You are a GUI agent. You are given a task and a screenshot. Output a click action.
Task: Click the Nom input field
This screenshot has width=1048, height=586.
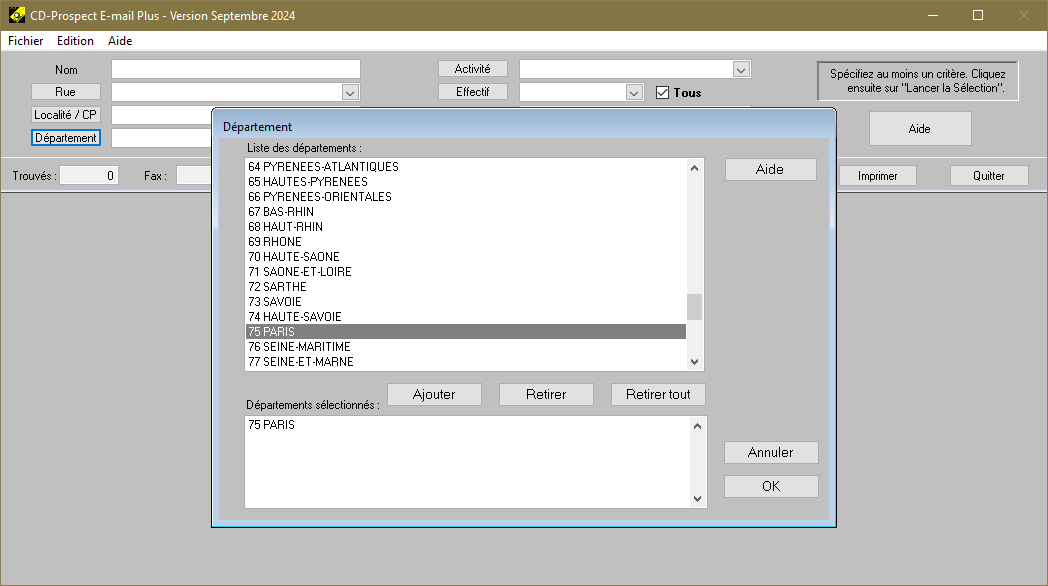point(235,69)
